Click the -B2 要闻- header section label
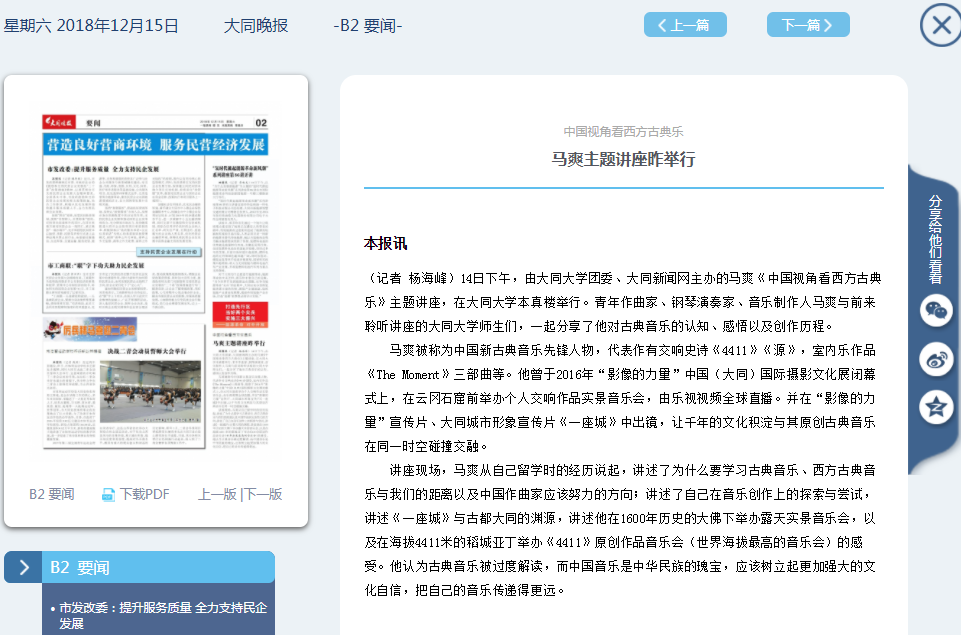 point(368,25)
